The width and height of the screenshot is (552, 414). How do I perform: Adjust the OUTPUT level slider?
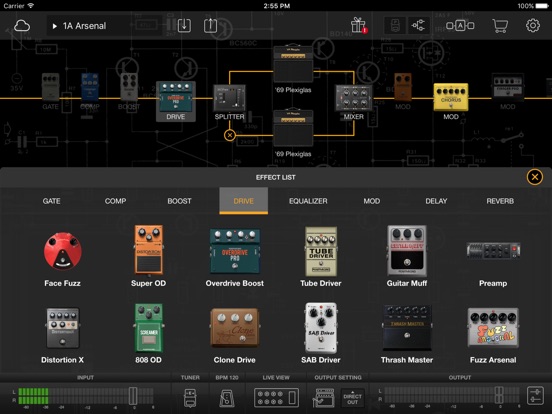[x=499, y=395]
